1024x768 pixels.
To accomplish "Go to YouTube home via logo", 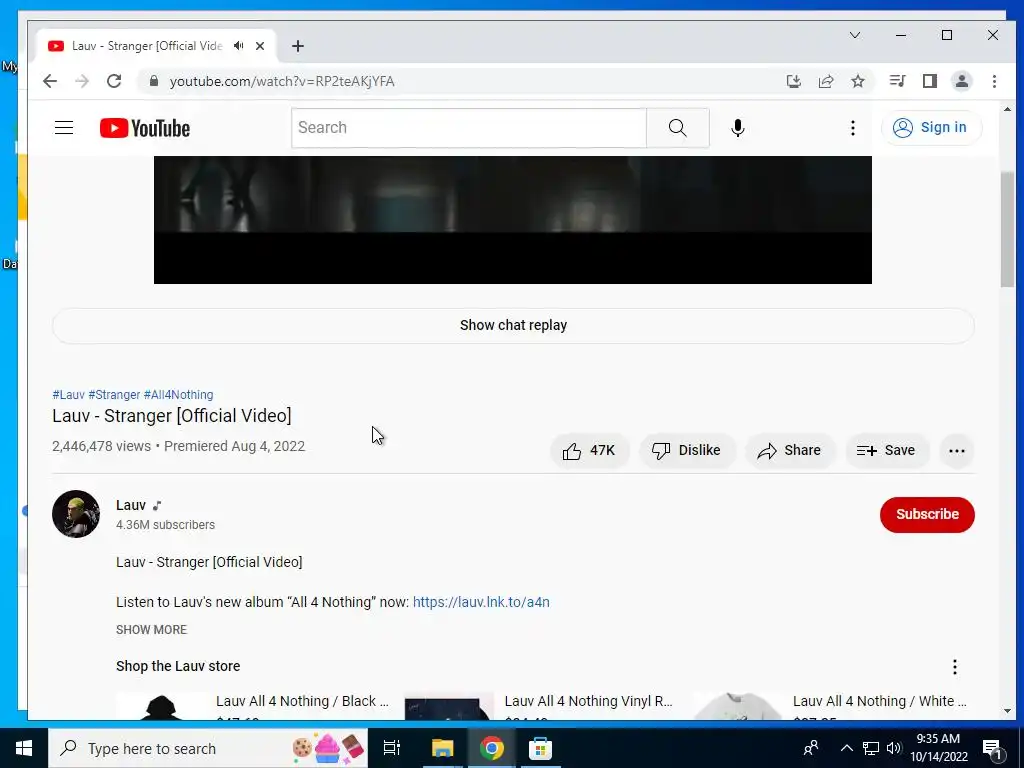I will [145, 128].
